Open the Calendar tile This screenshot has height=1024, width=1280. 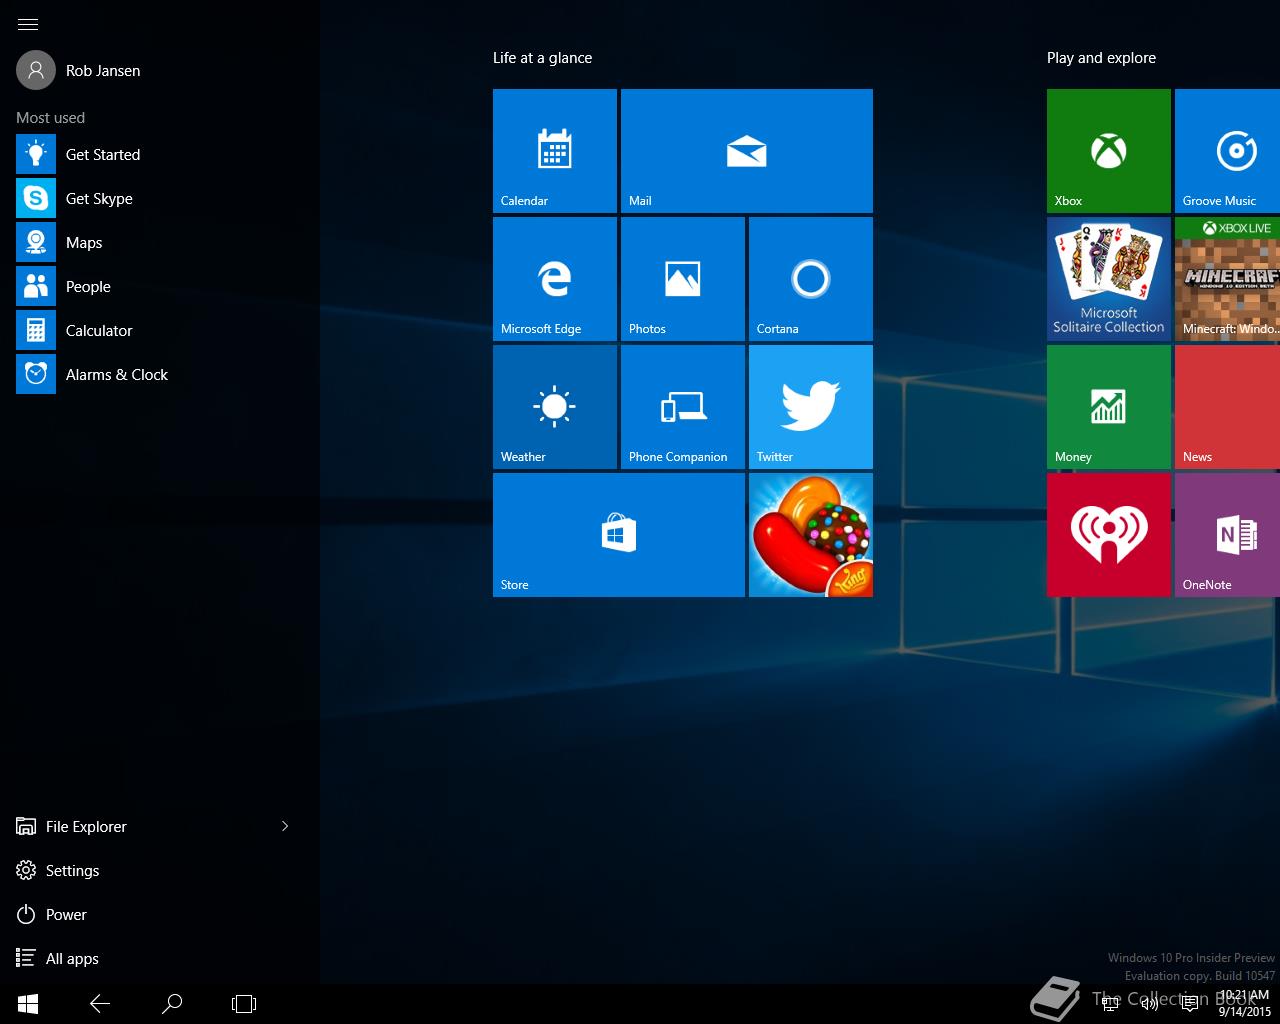tap(555, 151)
